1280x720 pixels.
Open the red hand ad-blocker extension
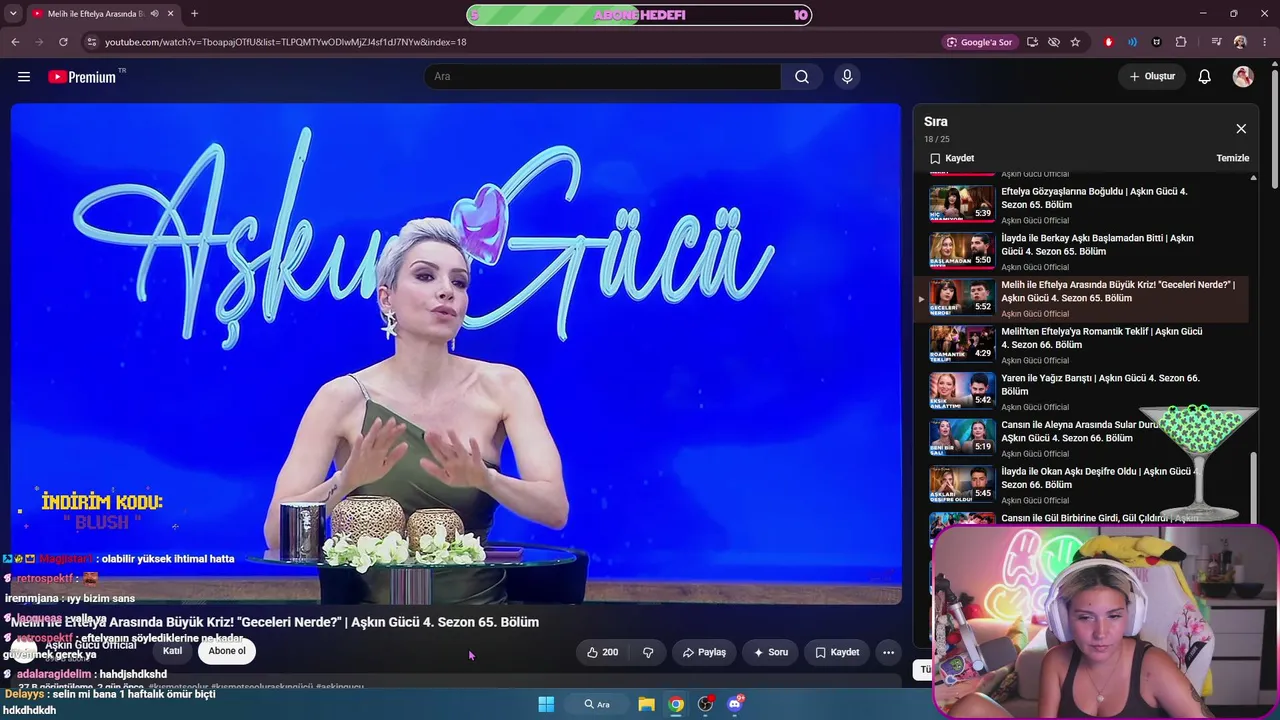[1108, 42]
